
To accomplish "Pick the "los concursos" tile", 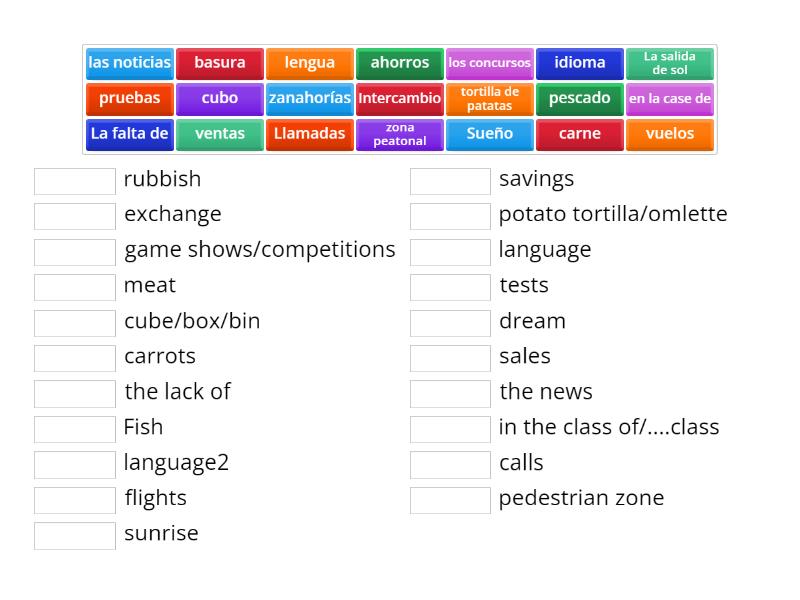I will (x=489, y=63).
